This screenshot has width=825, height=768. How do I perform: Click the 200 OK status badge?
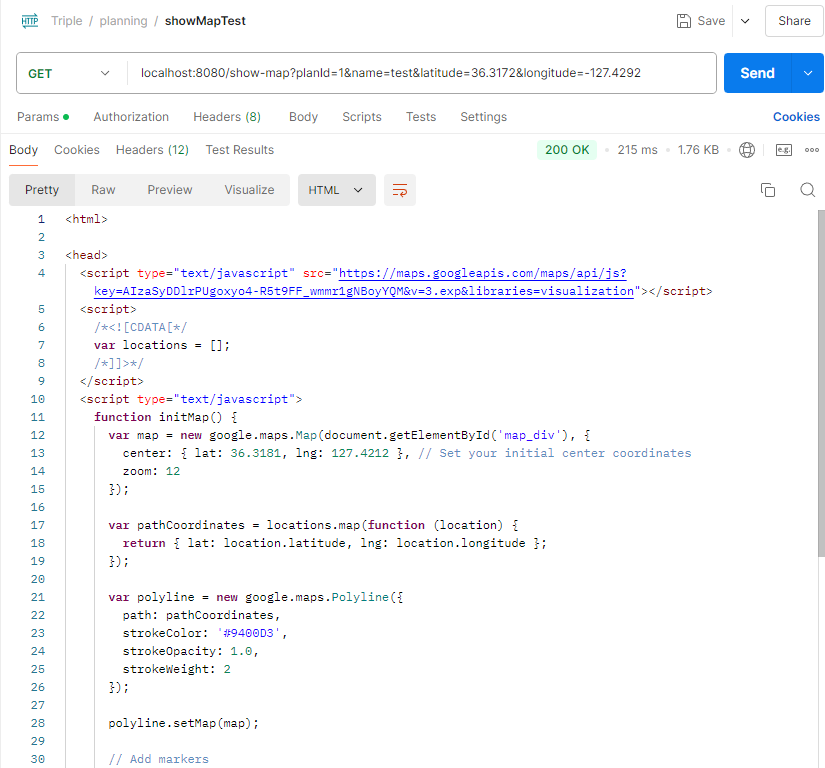pos(567,150)
